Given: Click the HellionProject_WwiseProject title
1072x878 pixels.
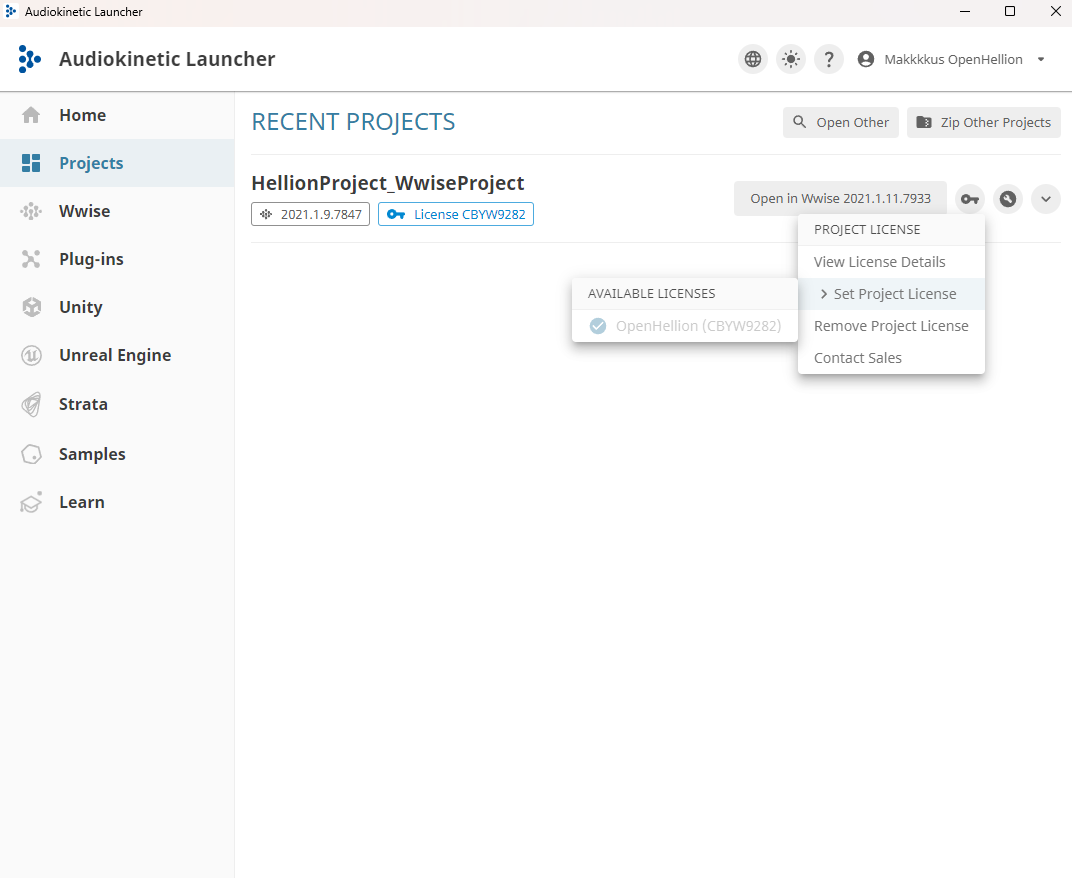Looking at the screenshot, I should tap(388, 183).
